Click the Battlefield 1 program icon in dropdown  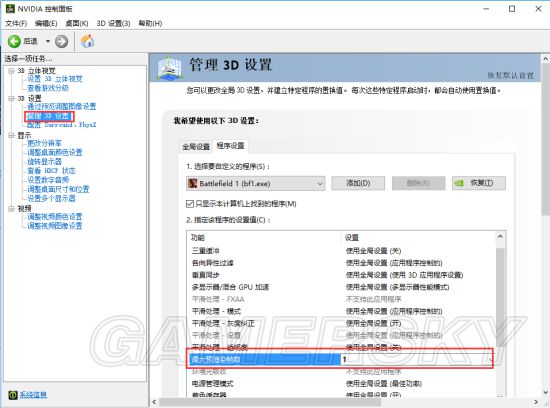pos(193,183)
